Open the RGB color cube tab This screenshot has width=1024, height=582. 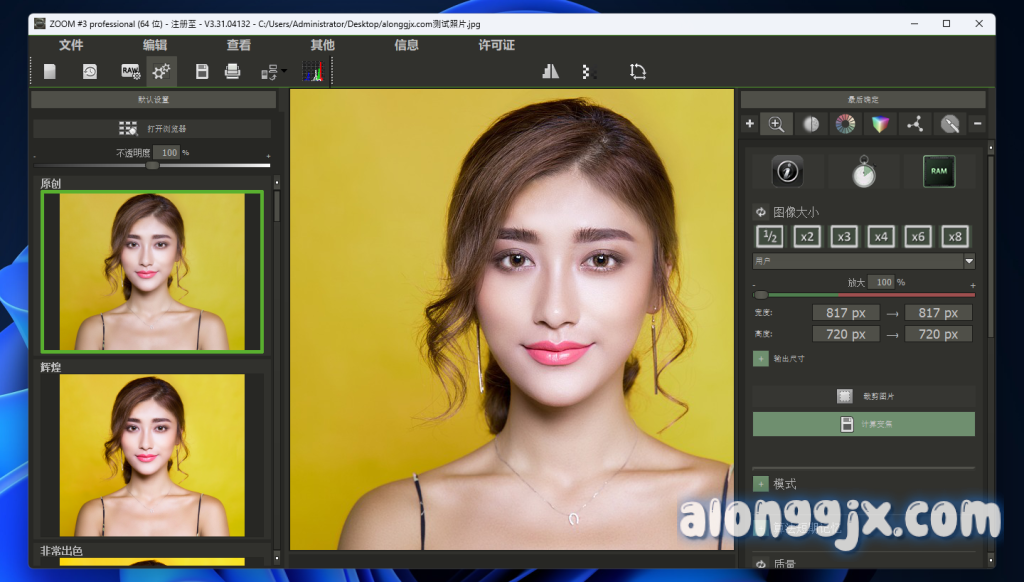click(879, 124)
